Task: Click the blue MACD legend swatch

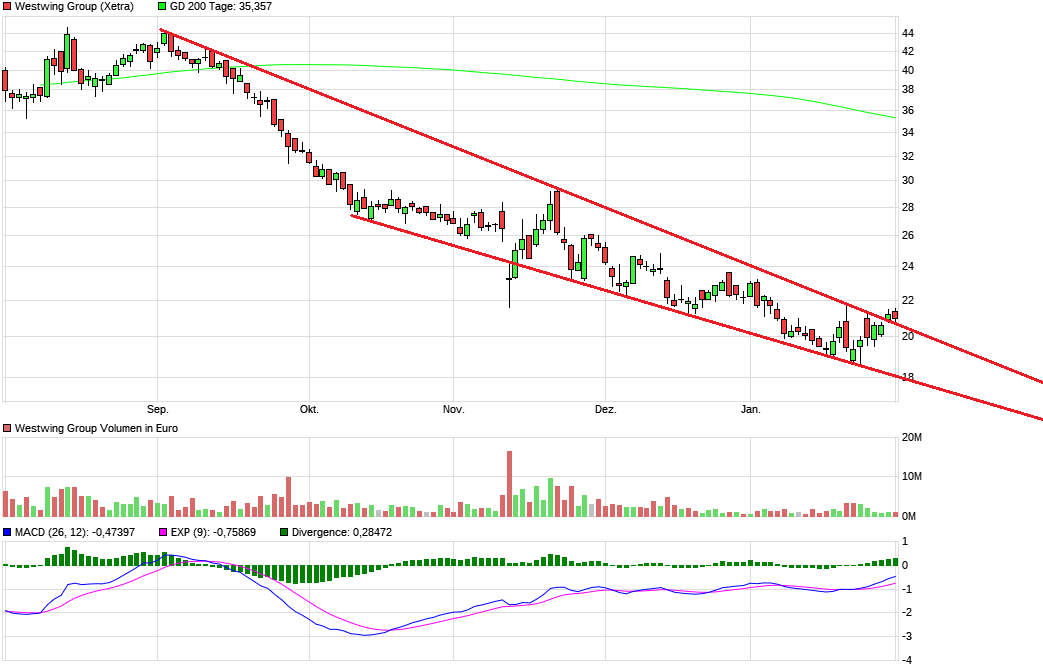Action: click(7, 532)
